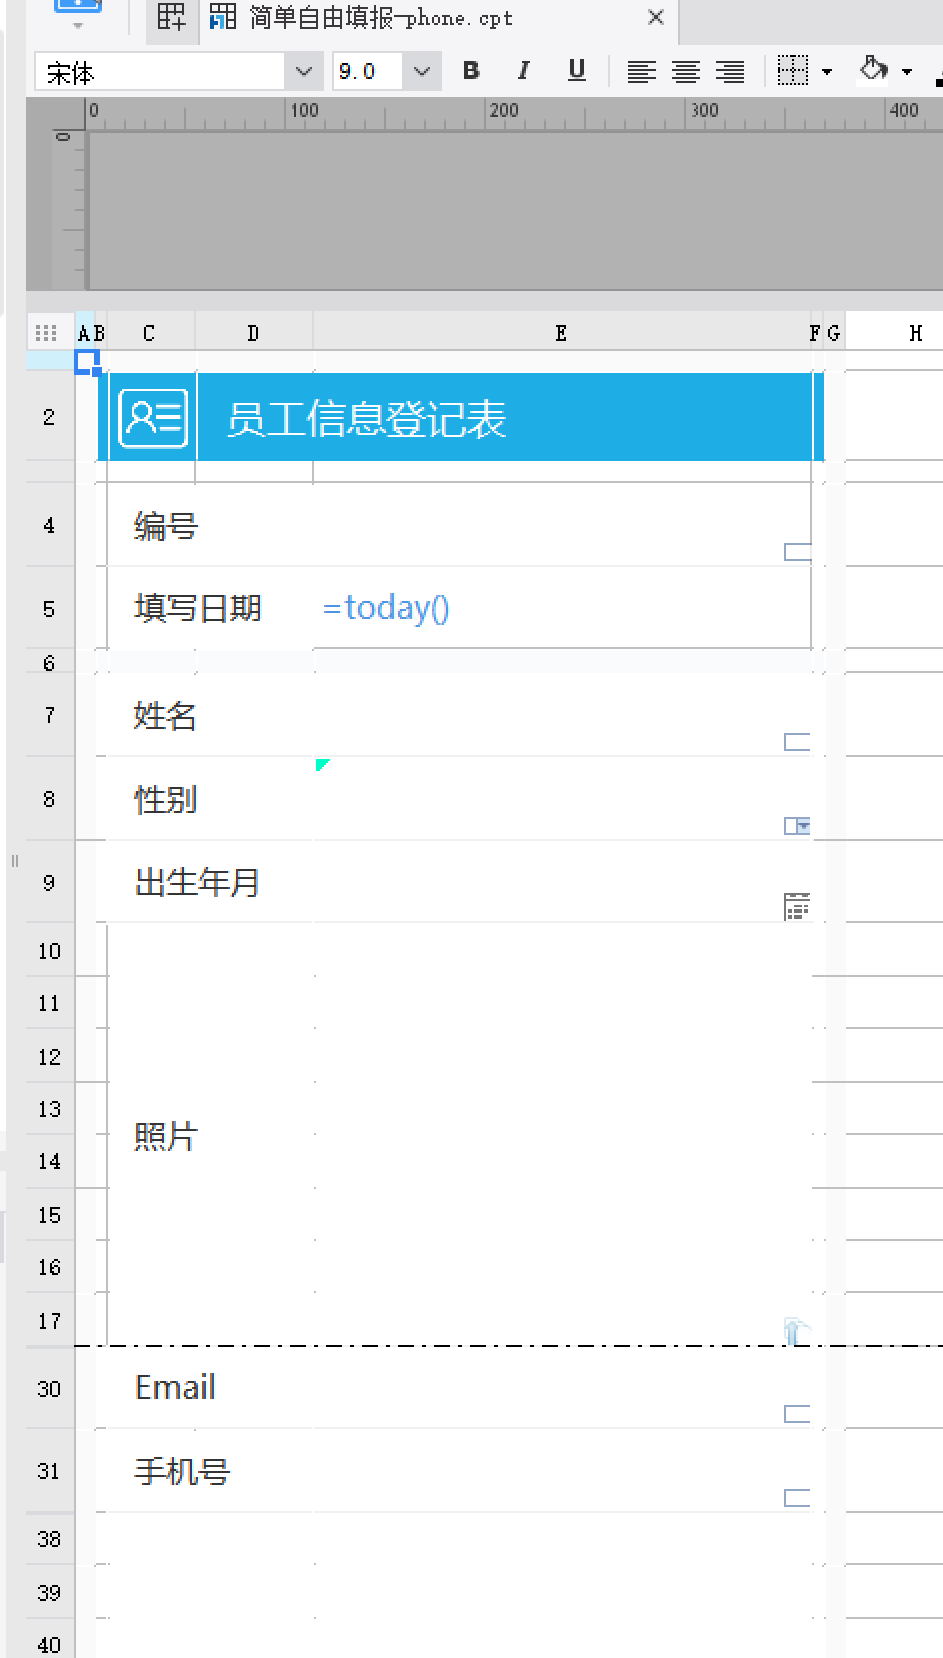Expand the border style dropdown arrow
Image resolution: width=943 pixels, height=1658 pixels.
(827, 72)
